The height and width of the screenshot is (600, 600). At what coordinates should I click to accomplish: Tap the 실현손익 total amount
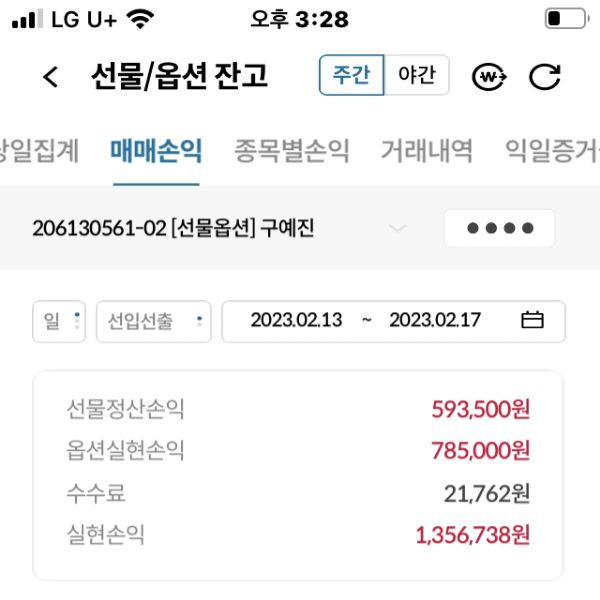coord(472,534)
